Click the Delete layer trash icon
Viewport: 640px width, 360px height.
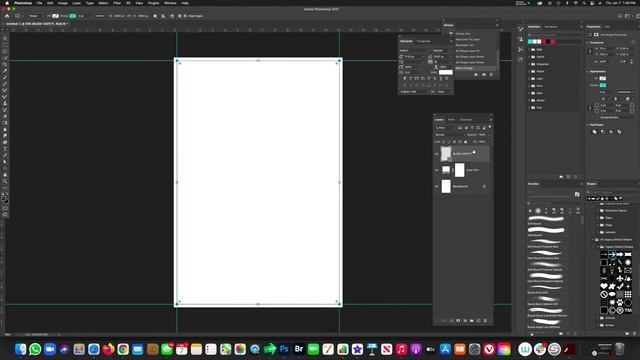485,321
